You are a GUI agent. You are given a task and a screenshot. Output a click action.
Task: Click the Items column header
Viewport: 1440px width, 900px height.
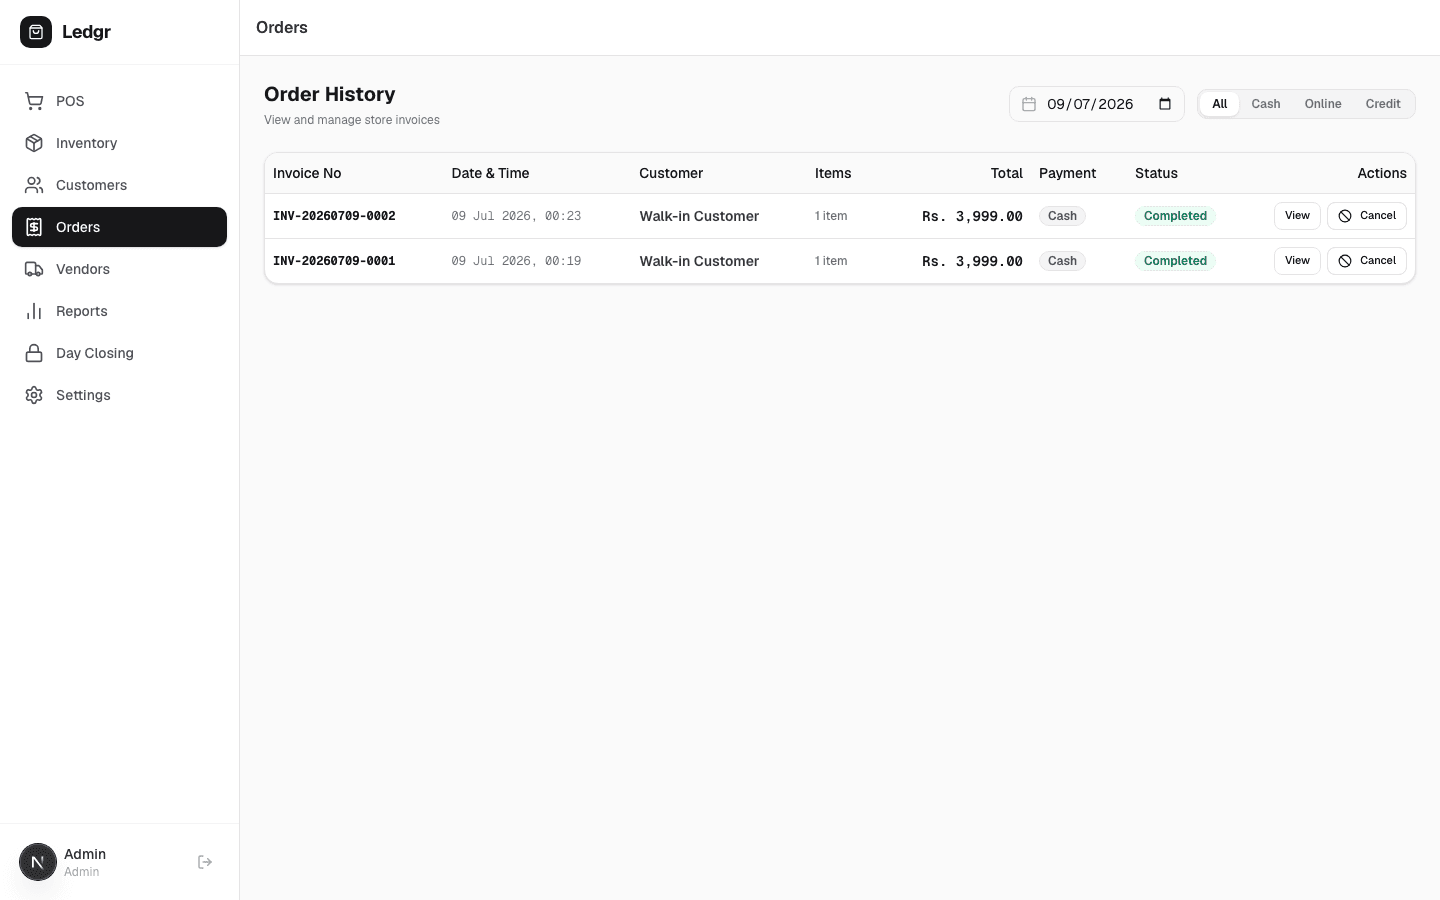pos(833,173)
